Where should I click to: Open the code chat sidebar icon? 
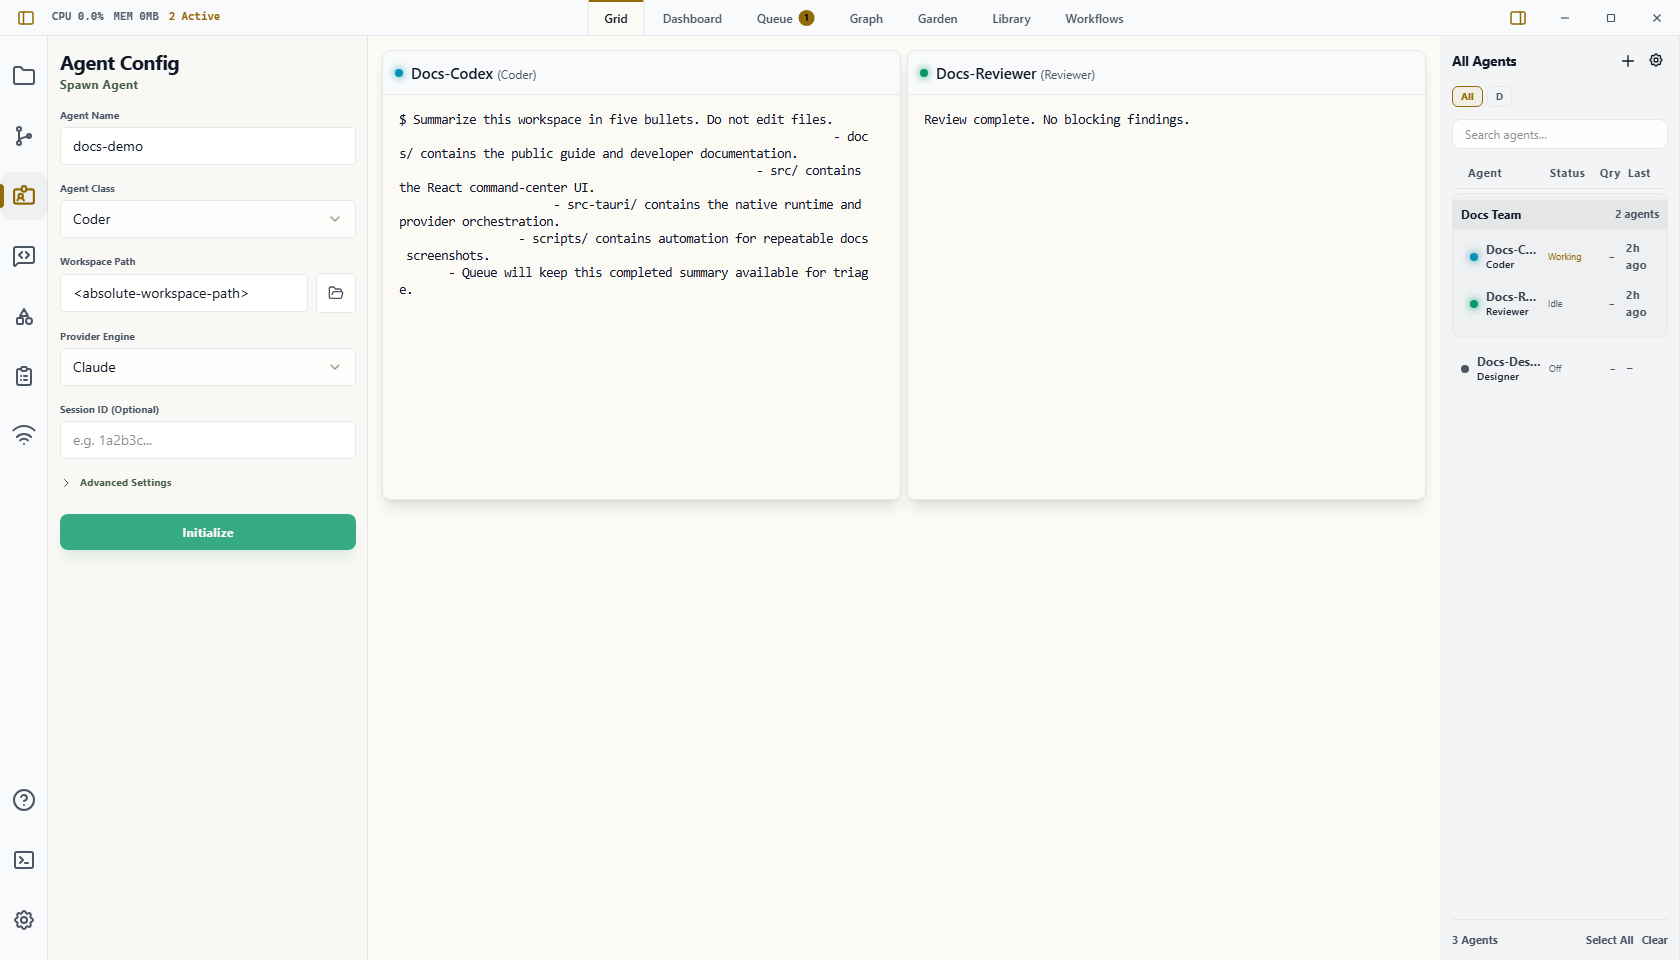point(24,256)
